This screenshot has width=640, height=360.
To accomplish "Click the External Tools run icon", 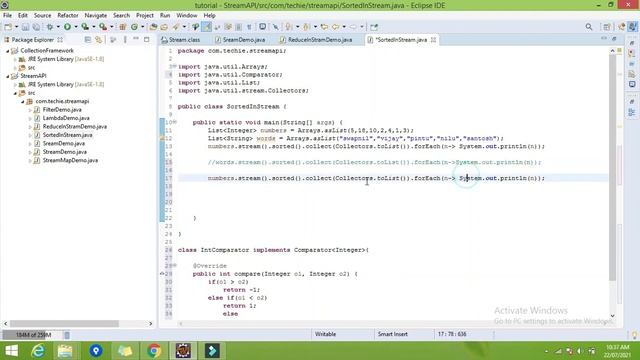I will 103,27.
